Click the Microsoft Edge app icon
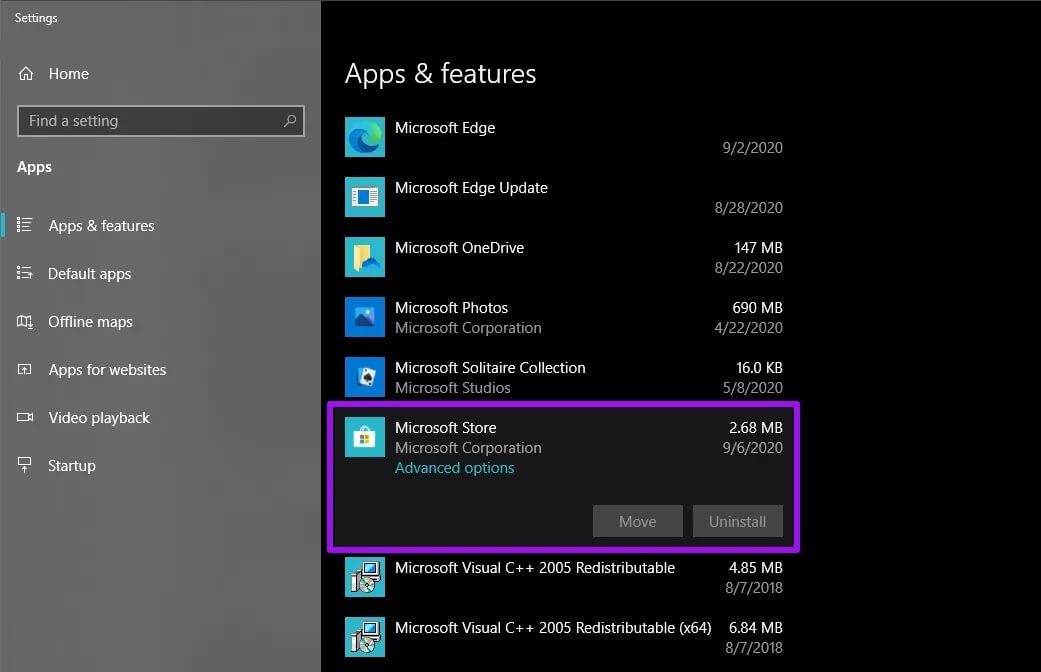 364,137
